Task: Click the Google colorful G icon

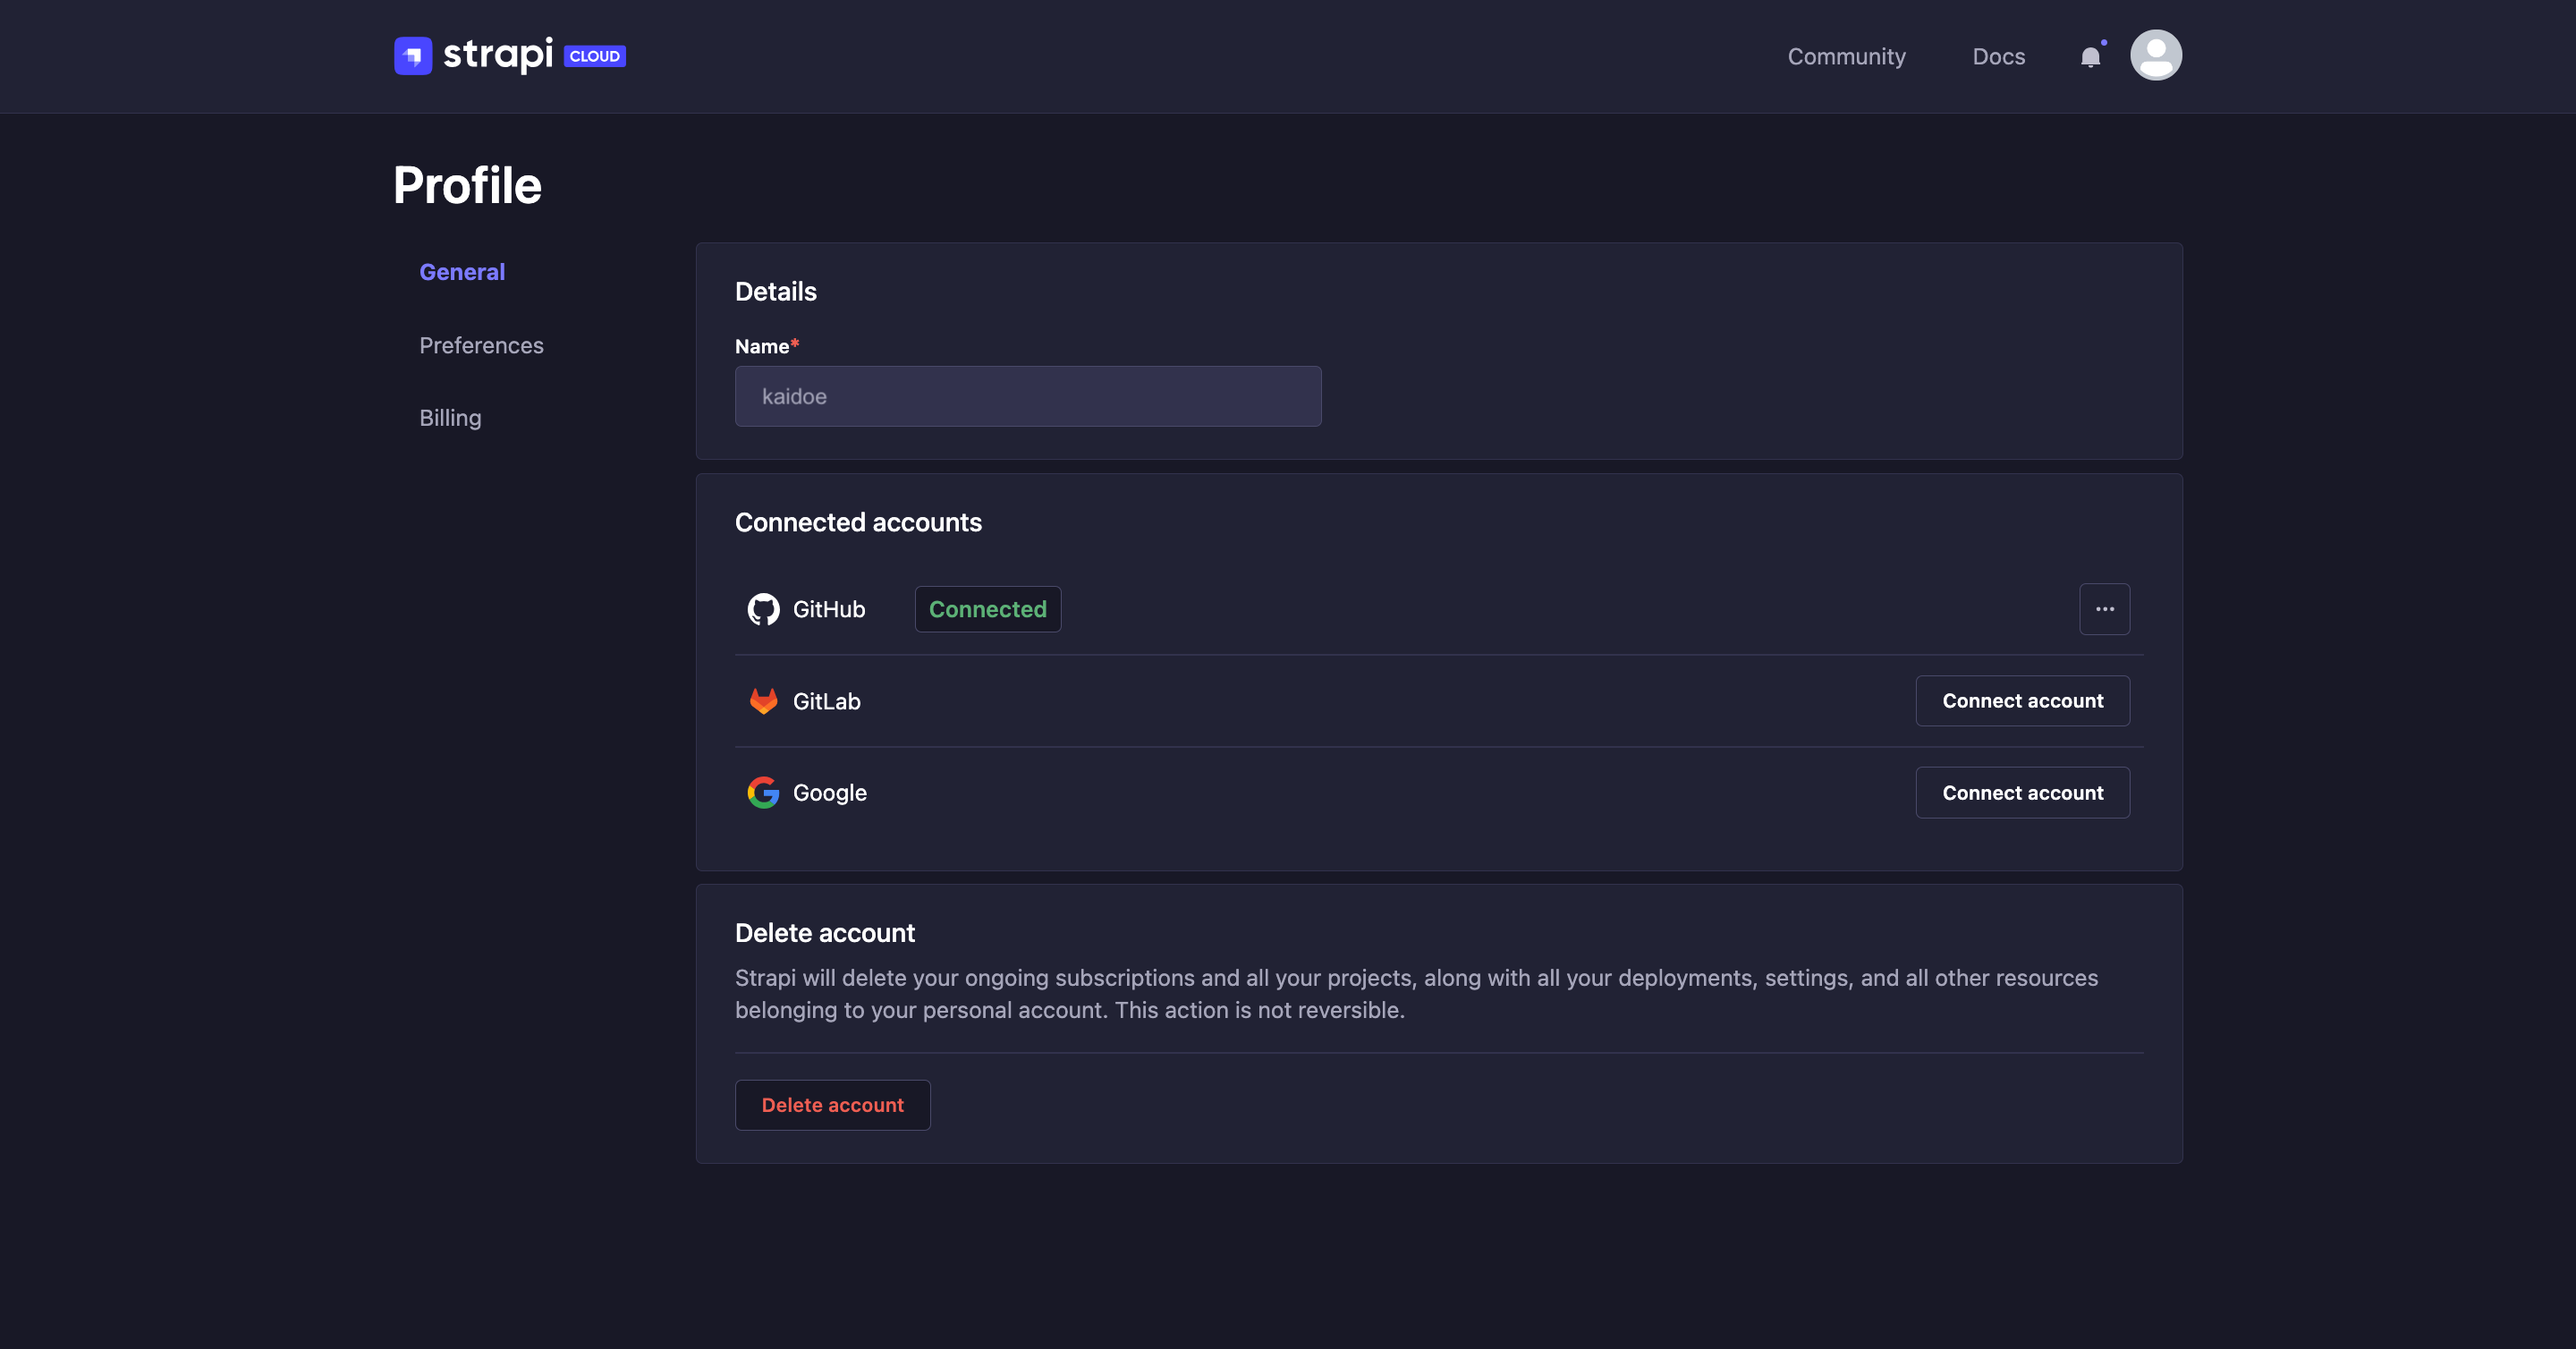Action: coord(763,790)
